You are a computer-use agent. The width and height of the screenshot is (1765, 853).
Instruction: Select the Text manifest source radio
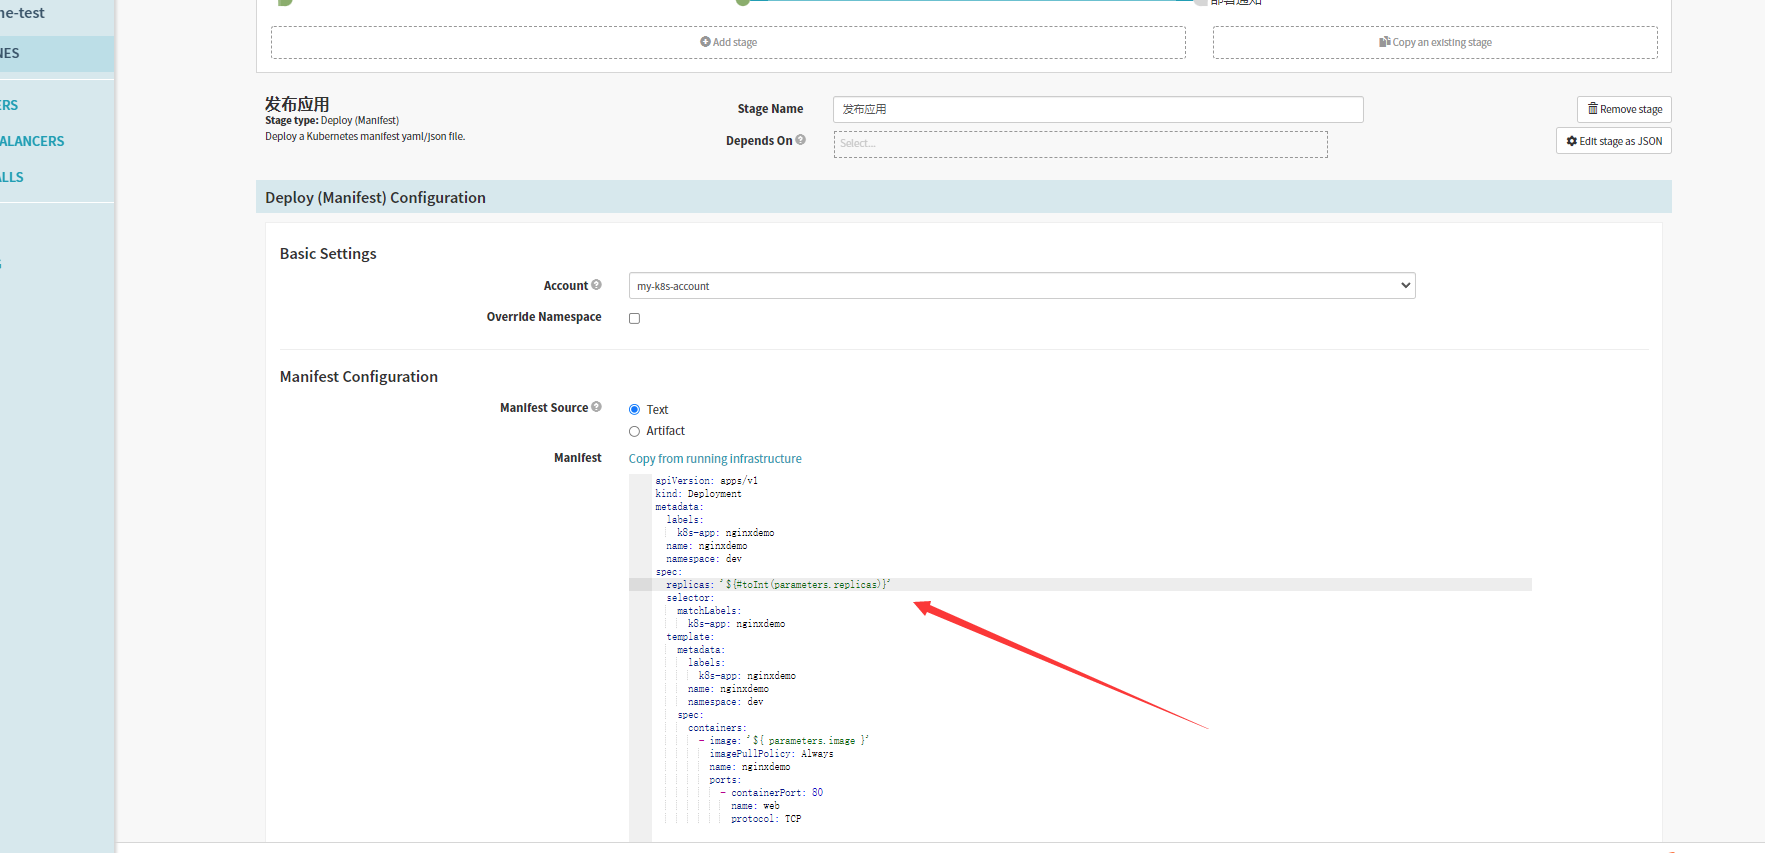(634, 409)
